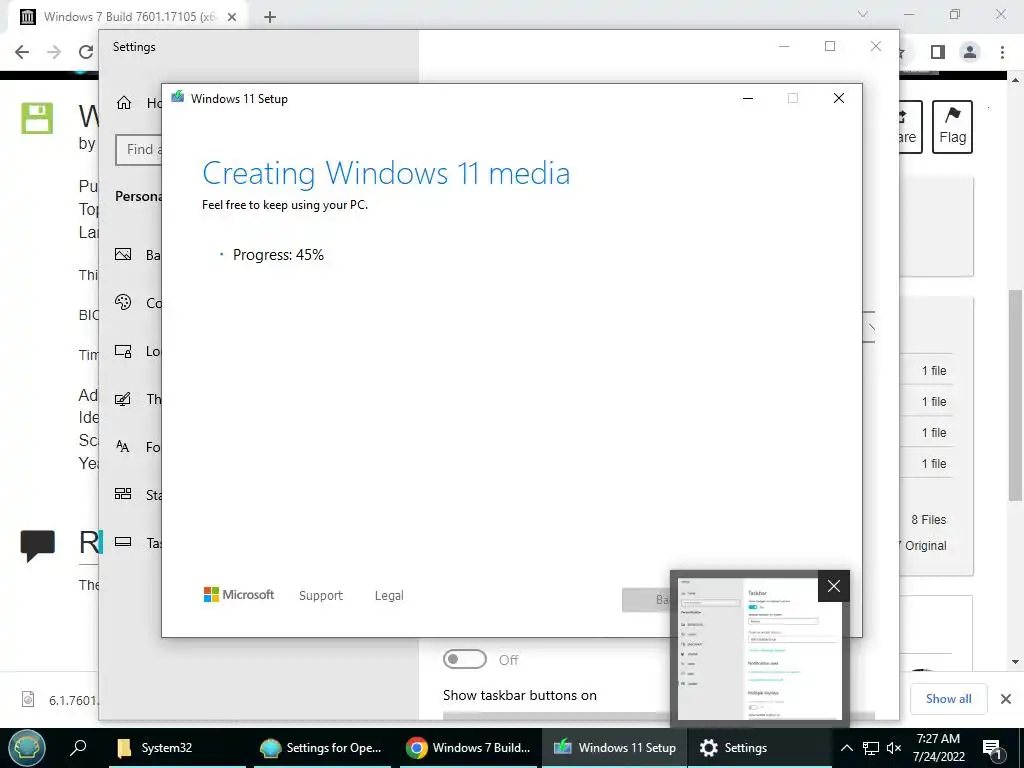The width and height of the screenshot is (1024, 768).
Task: Open Chrome three-dot menu
Action: coord(1002,52)
